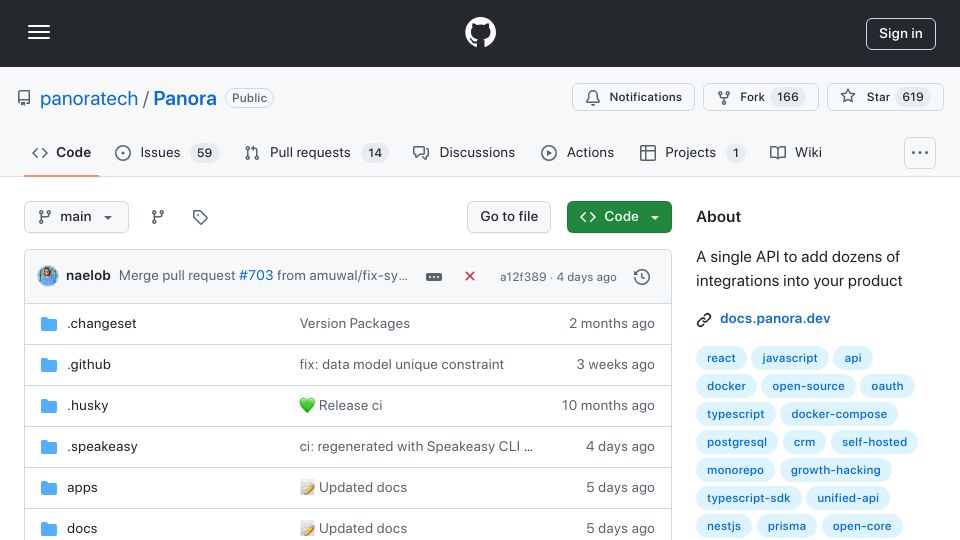This screenshot has height=540, width=960.
Task: Select the api topic tag
Action: point(853,358)
